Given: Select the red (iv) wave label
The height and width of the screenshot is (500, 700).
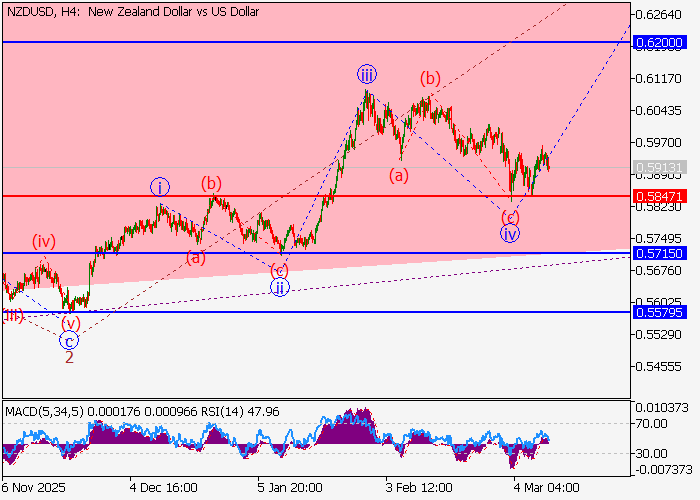Looking at the screenshot, I should (43, 241).
